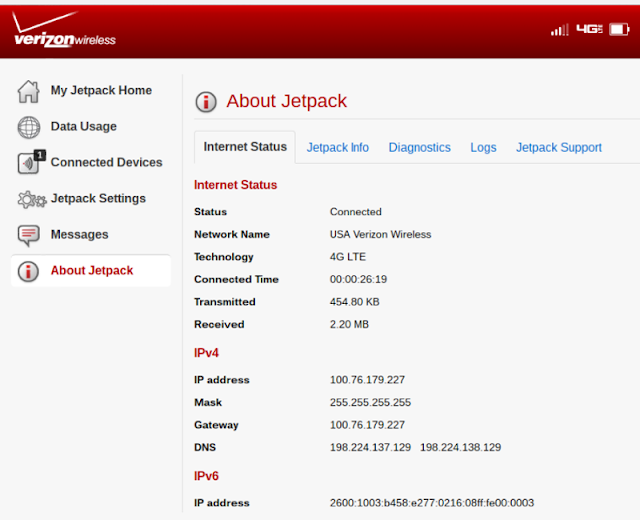The height and width of the screenshot is (520, 640).
Task: Switch to the Diagnostics tab
Action: pyautogui.click(x=419, y=147)
